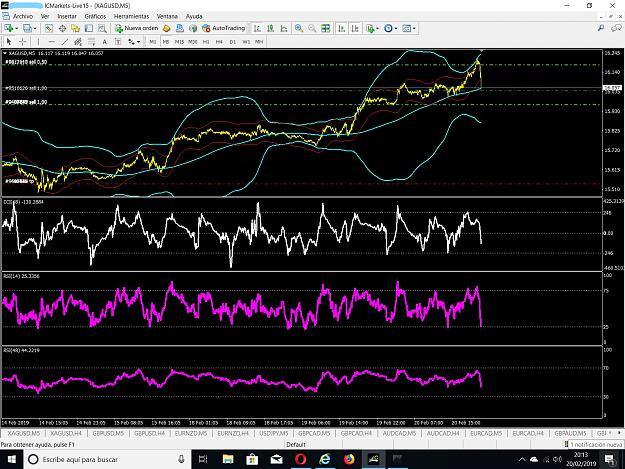Expand the new chart dropdown arrow
Screen dimensions: 625x469
16,28
